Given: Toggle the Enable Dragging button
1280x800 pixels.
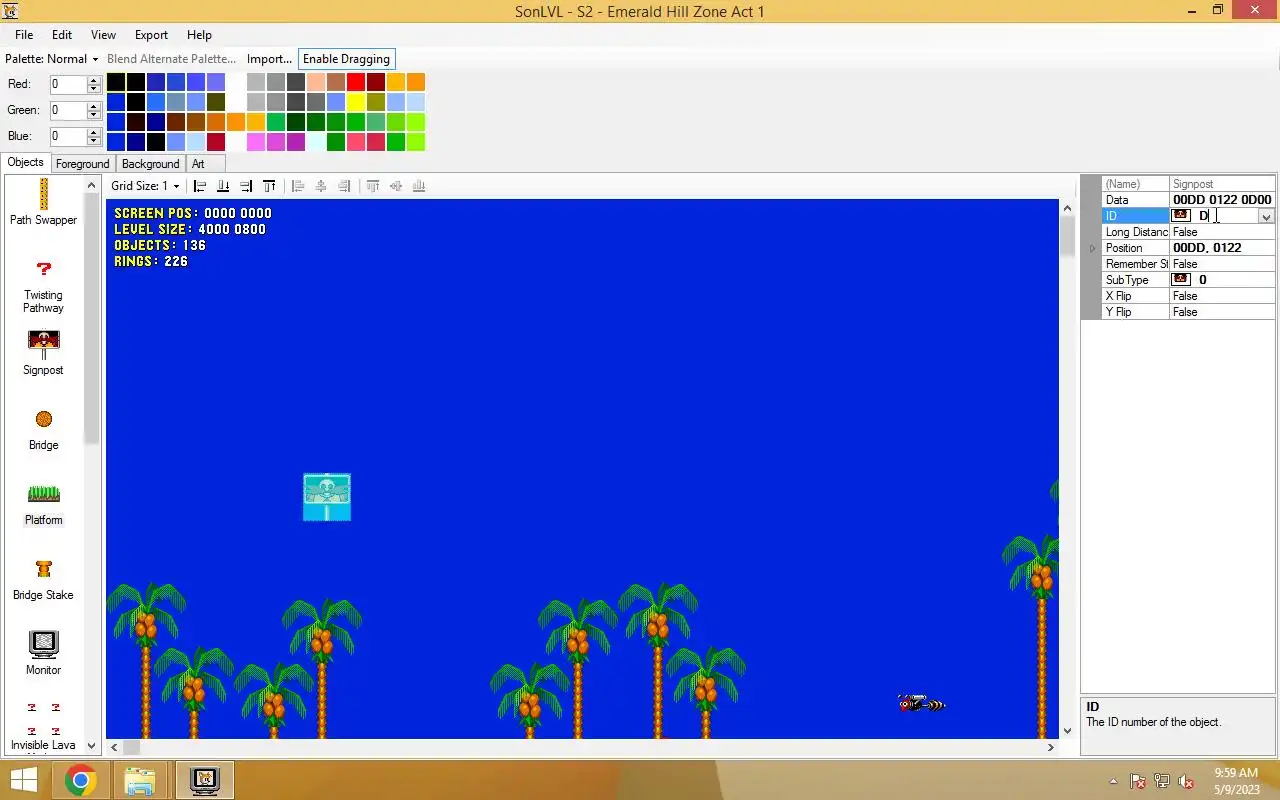Looking at the screenshot, I should pos(346,59).
